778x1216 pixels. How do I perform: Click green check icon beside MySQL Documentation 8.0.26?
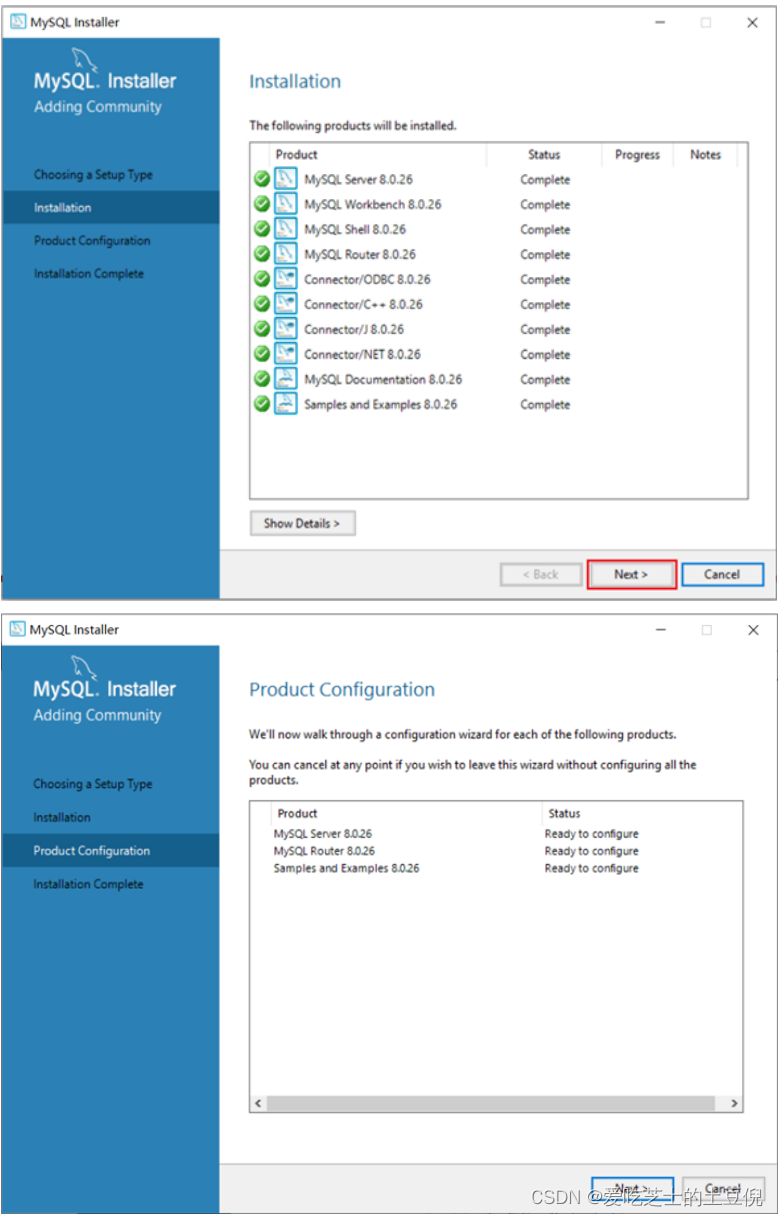click(x=262, y=379)
